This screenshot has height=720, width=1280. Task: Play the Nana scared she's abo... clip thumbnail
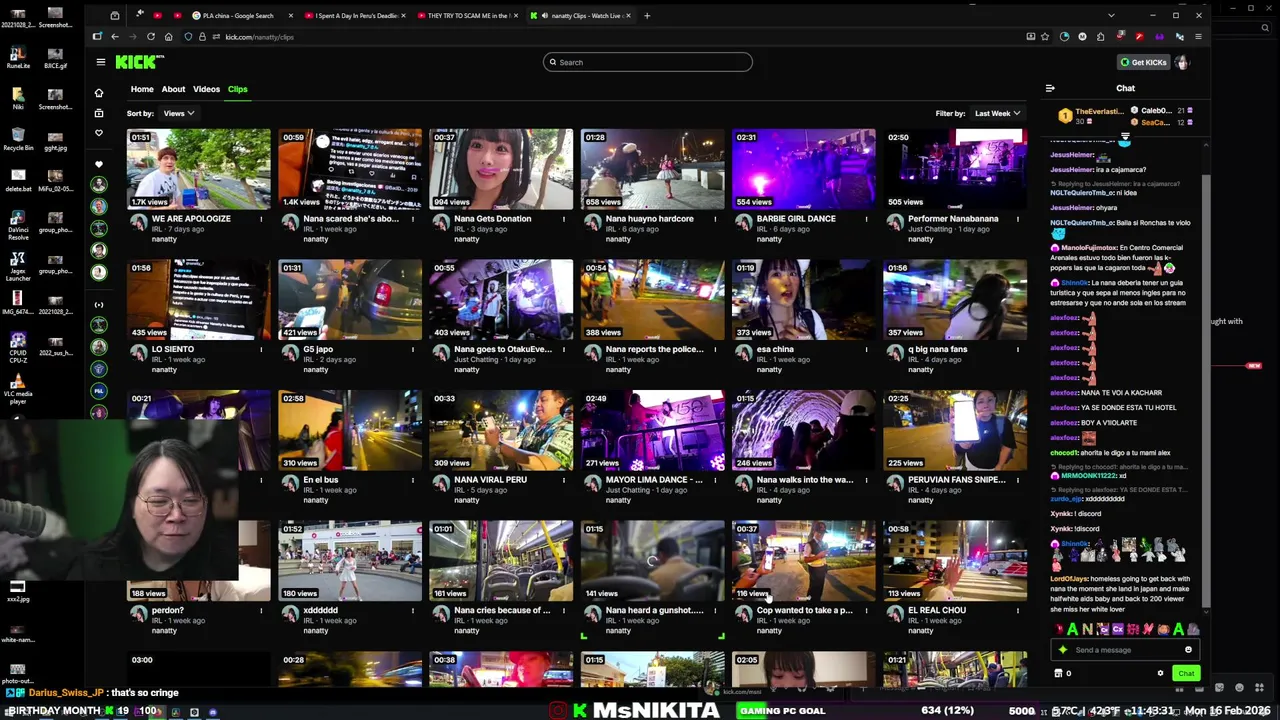[x=350, y=169]
